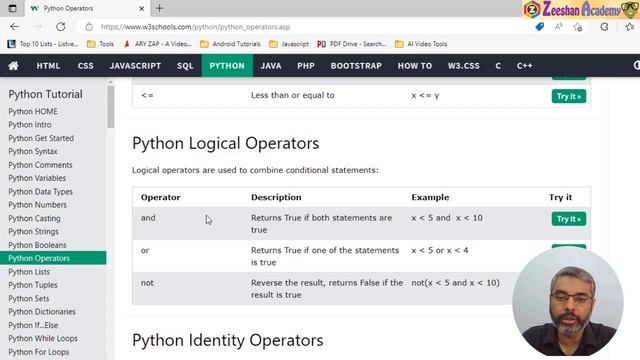
Task: Open the browser extensions icon
Action: 604,27
